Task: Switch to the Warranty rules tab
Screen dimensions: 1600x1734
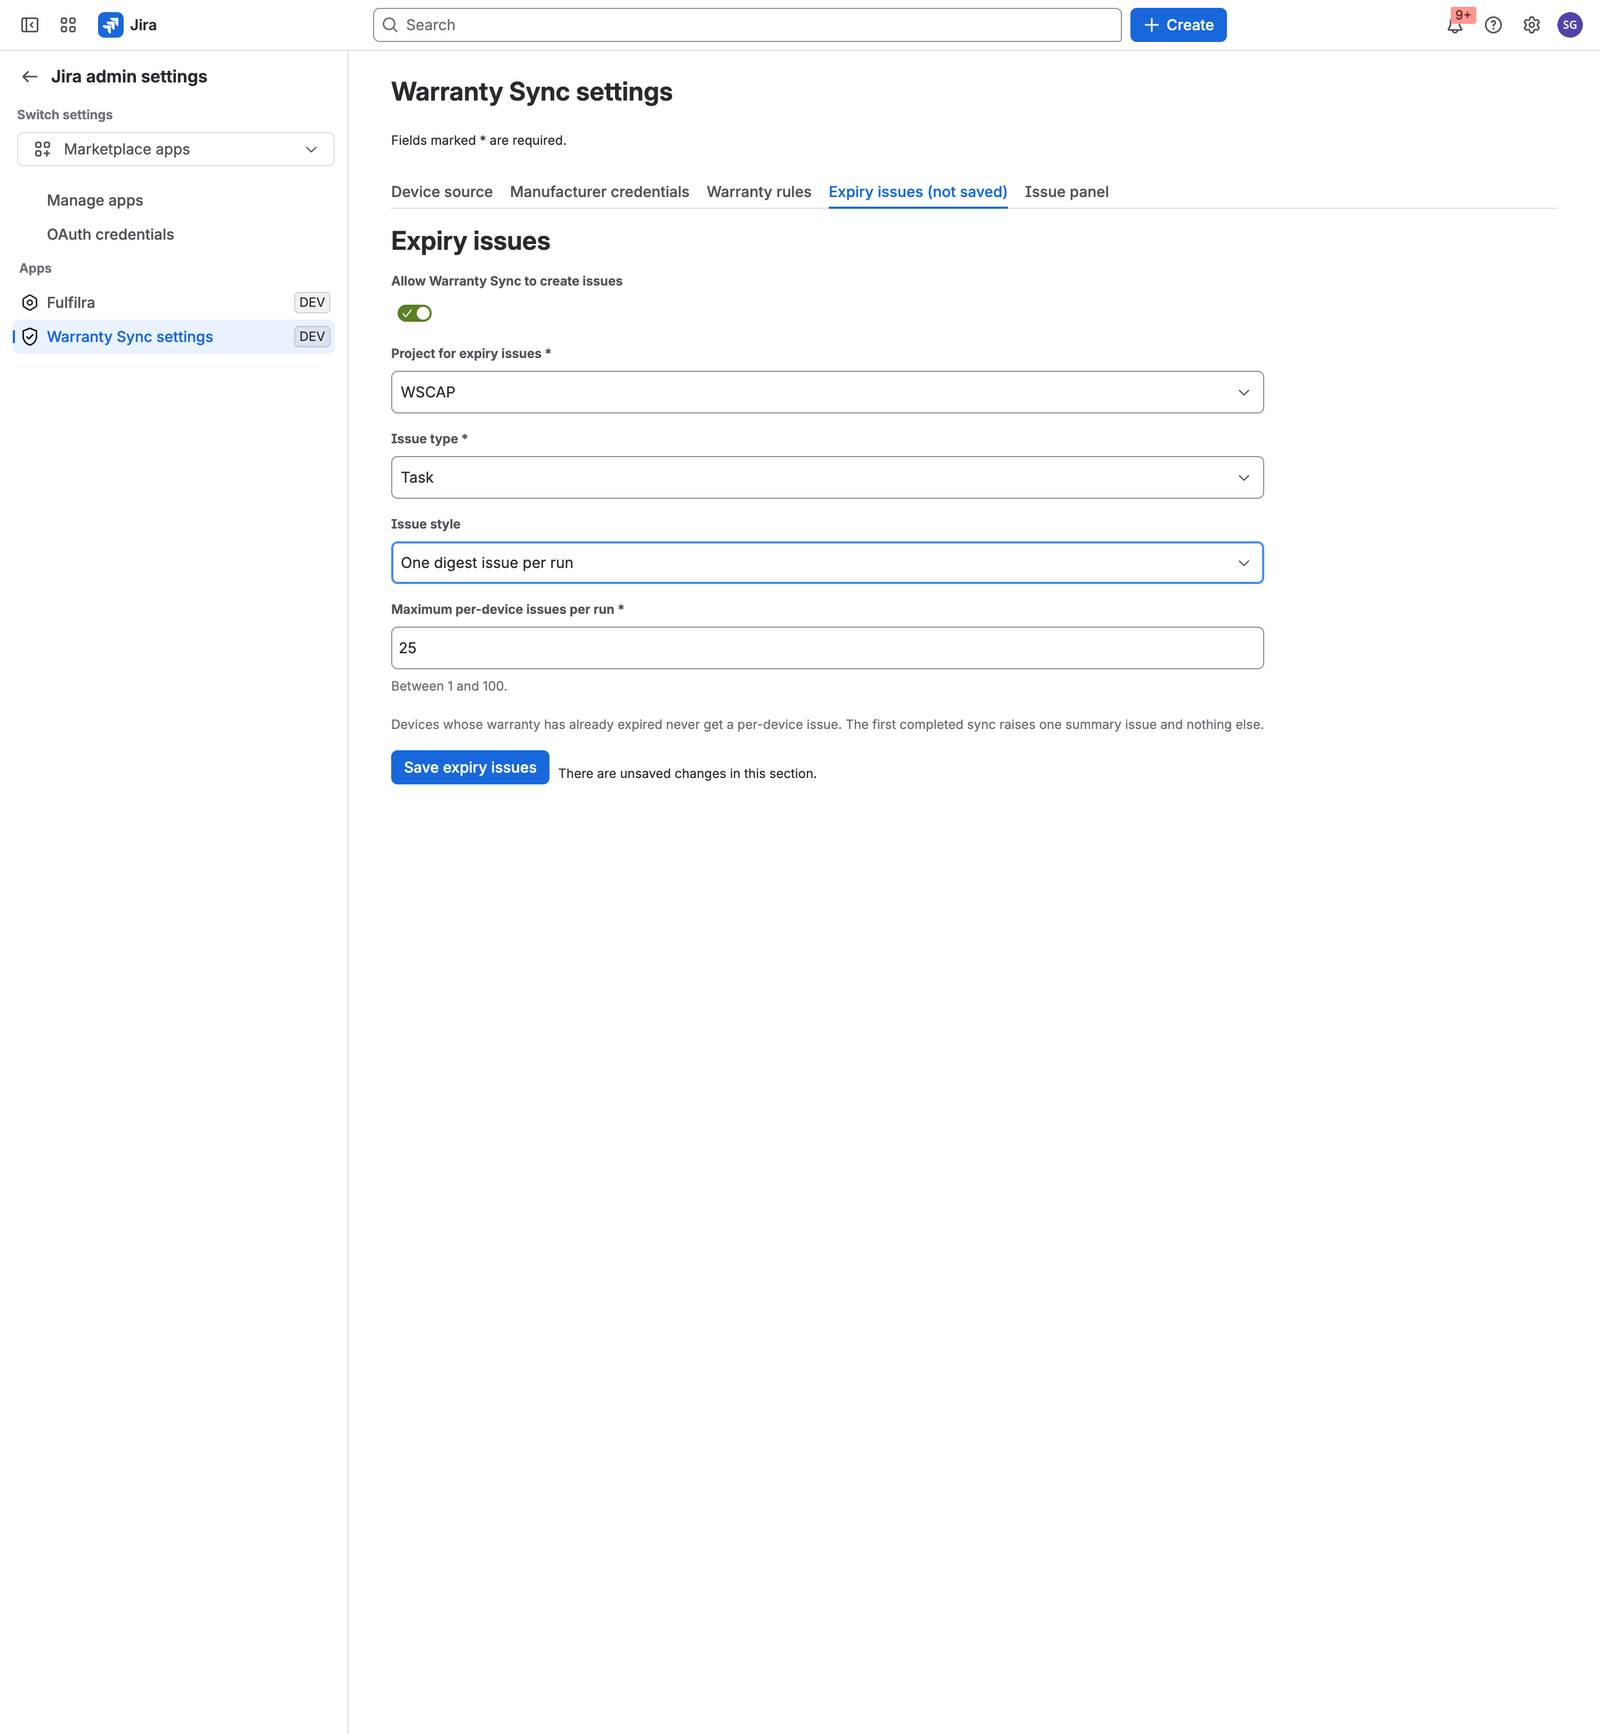Action: coord(759,192)
